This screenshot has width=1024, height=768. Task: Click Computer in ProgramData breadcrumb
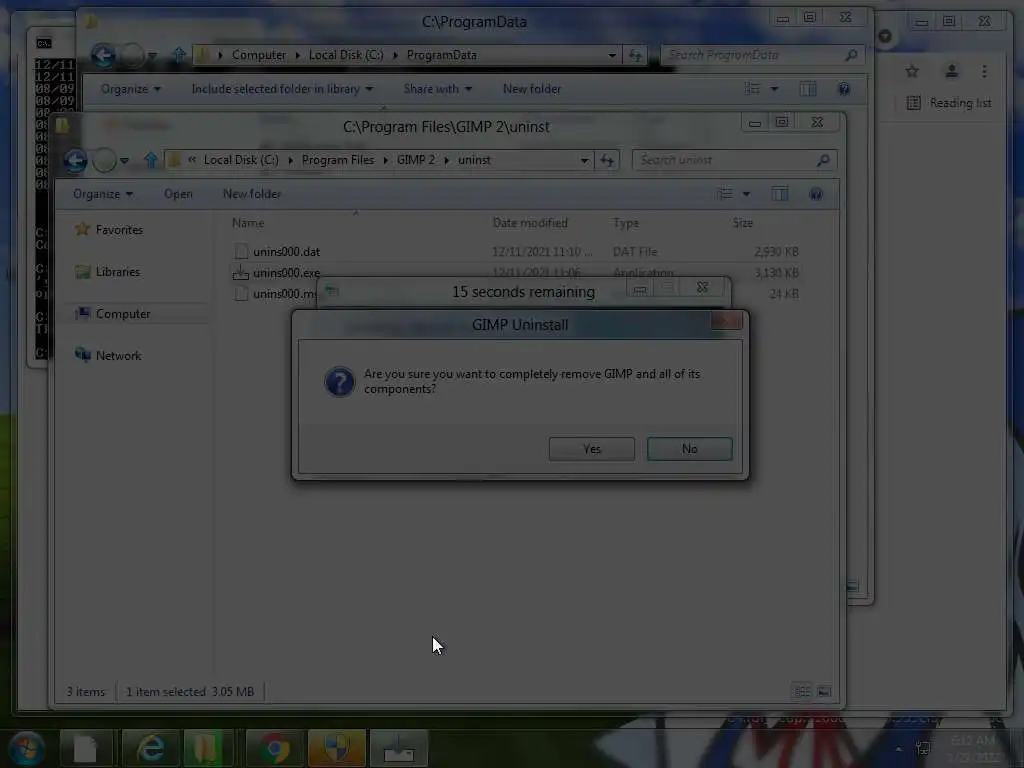[x=259, y=55]
